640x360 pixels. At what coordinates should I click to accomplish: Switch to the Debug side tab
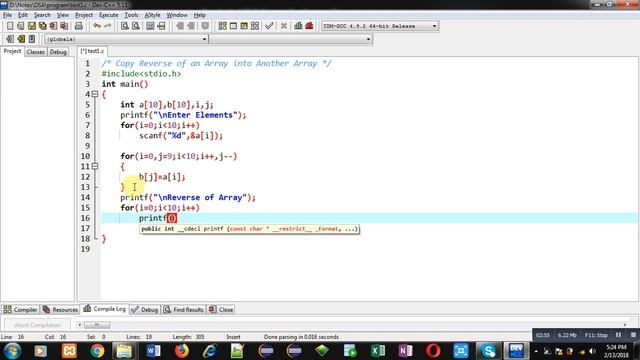point(58,52)
